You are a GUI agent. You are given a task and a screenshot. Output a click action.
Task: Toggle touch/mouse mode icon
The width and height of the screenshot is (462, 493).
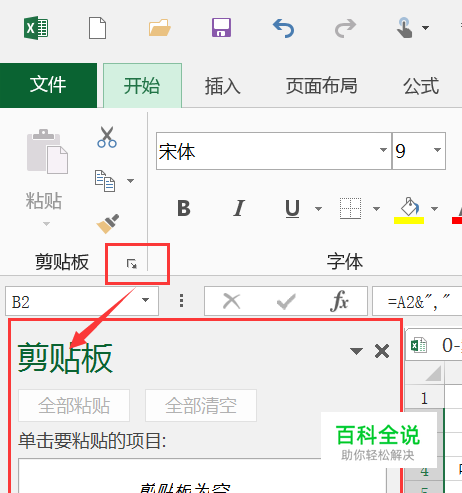(405, 28)
